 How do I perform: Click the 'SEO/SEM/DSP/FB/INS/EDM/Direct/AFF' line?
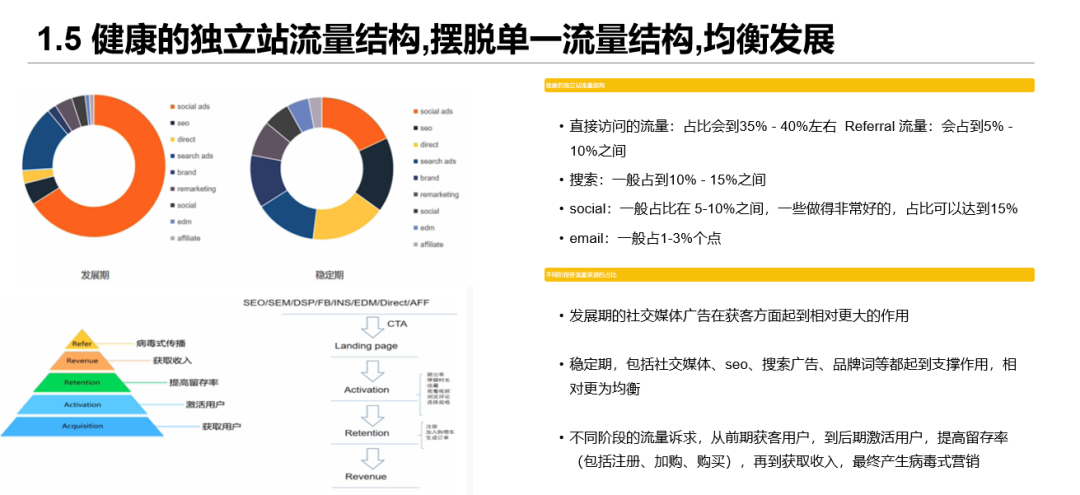click(336, 303)
